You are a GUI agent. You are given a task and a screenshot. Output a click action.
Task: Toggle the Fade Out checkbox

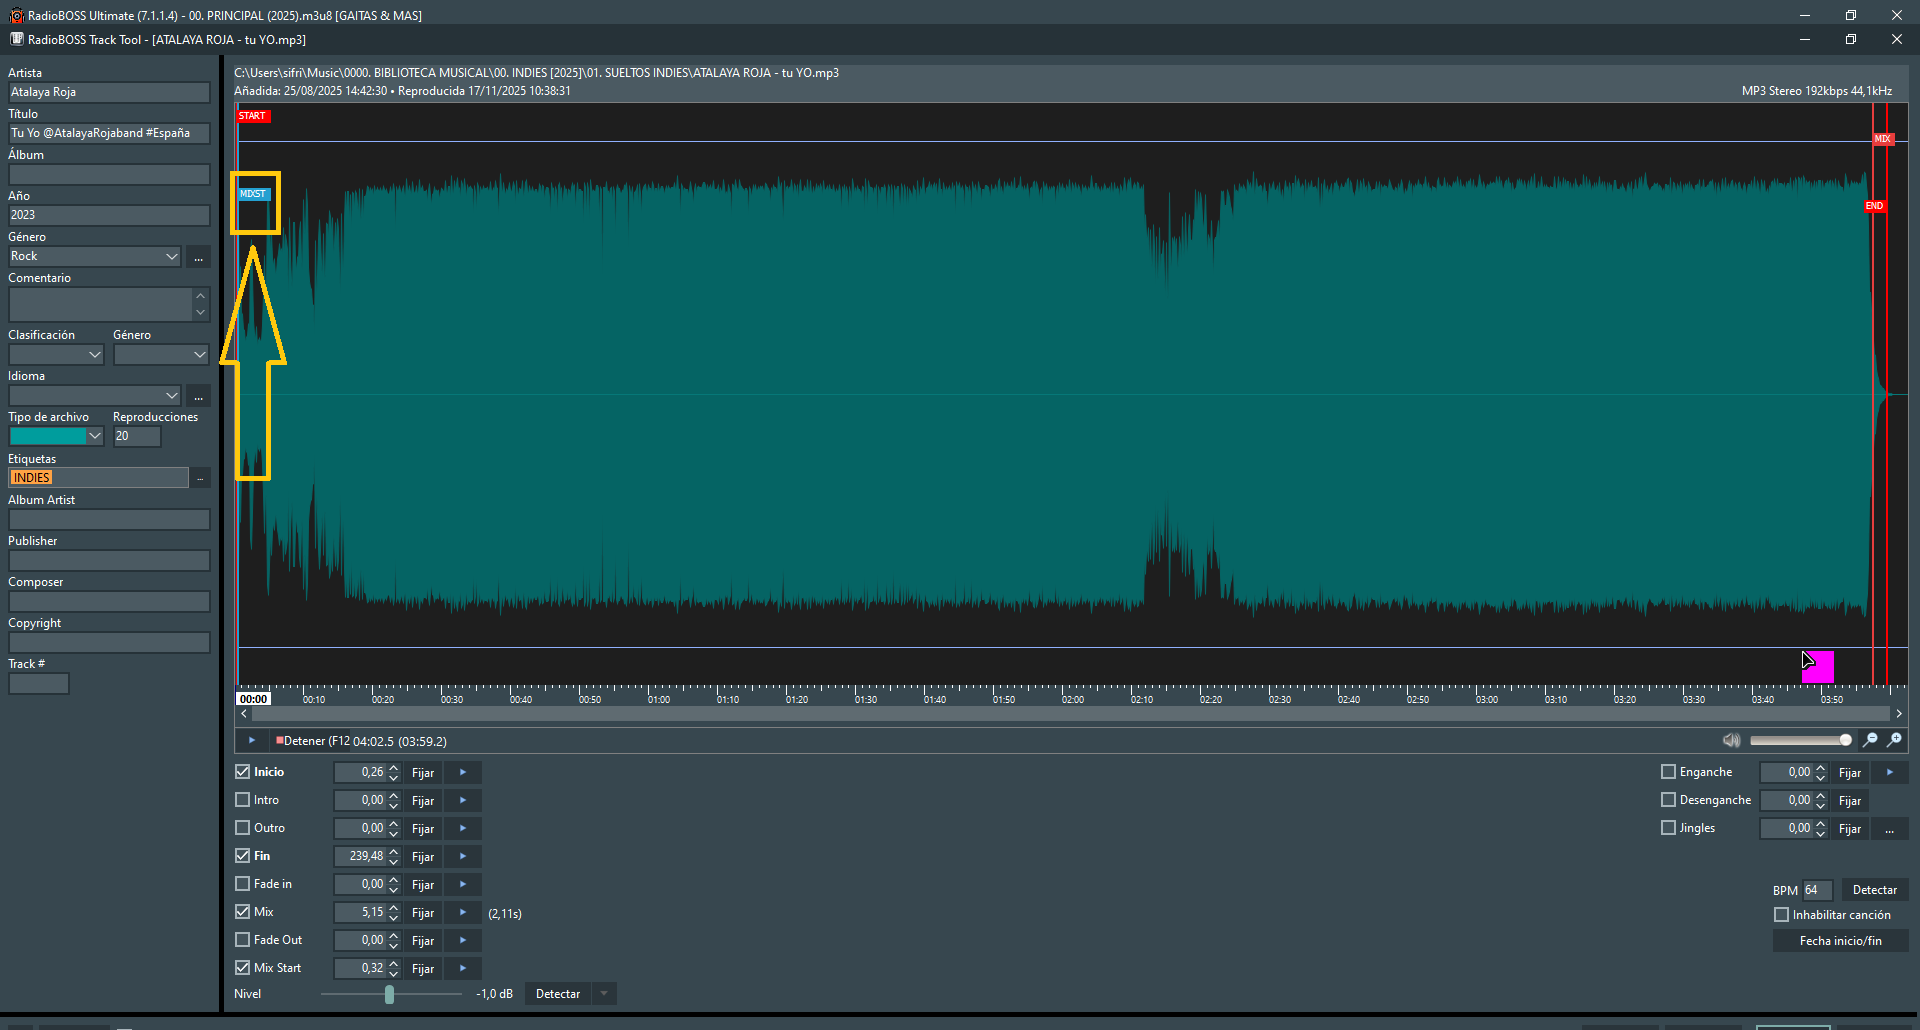243,940
